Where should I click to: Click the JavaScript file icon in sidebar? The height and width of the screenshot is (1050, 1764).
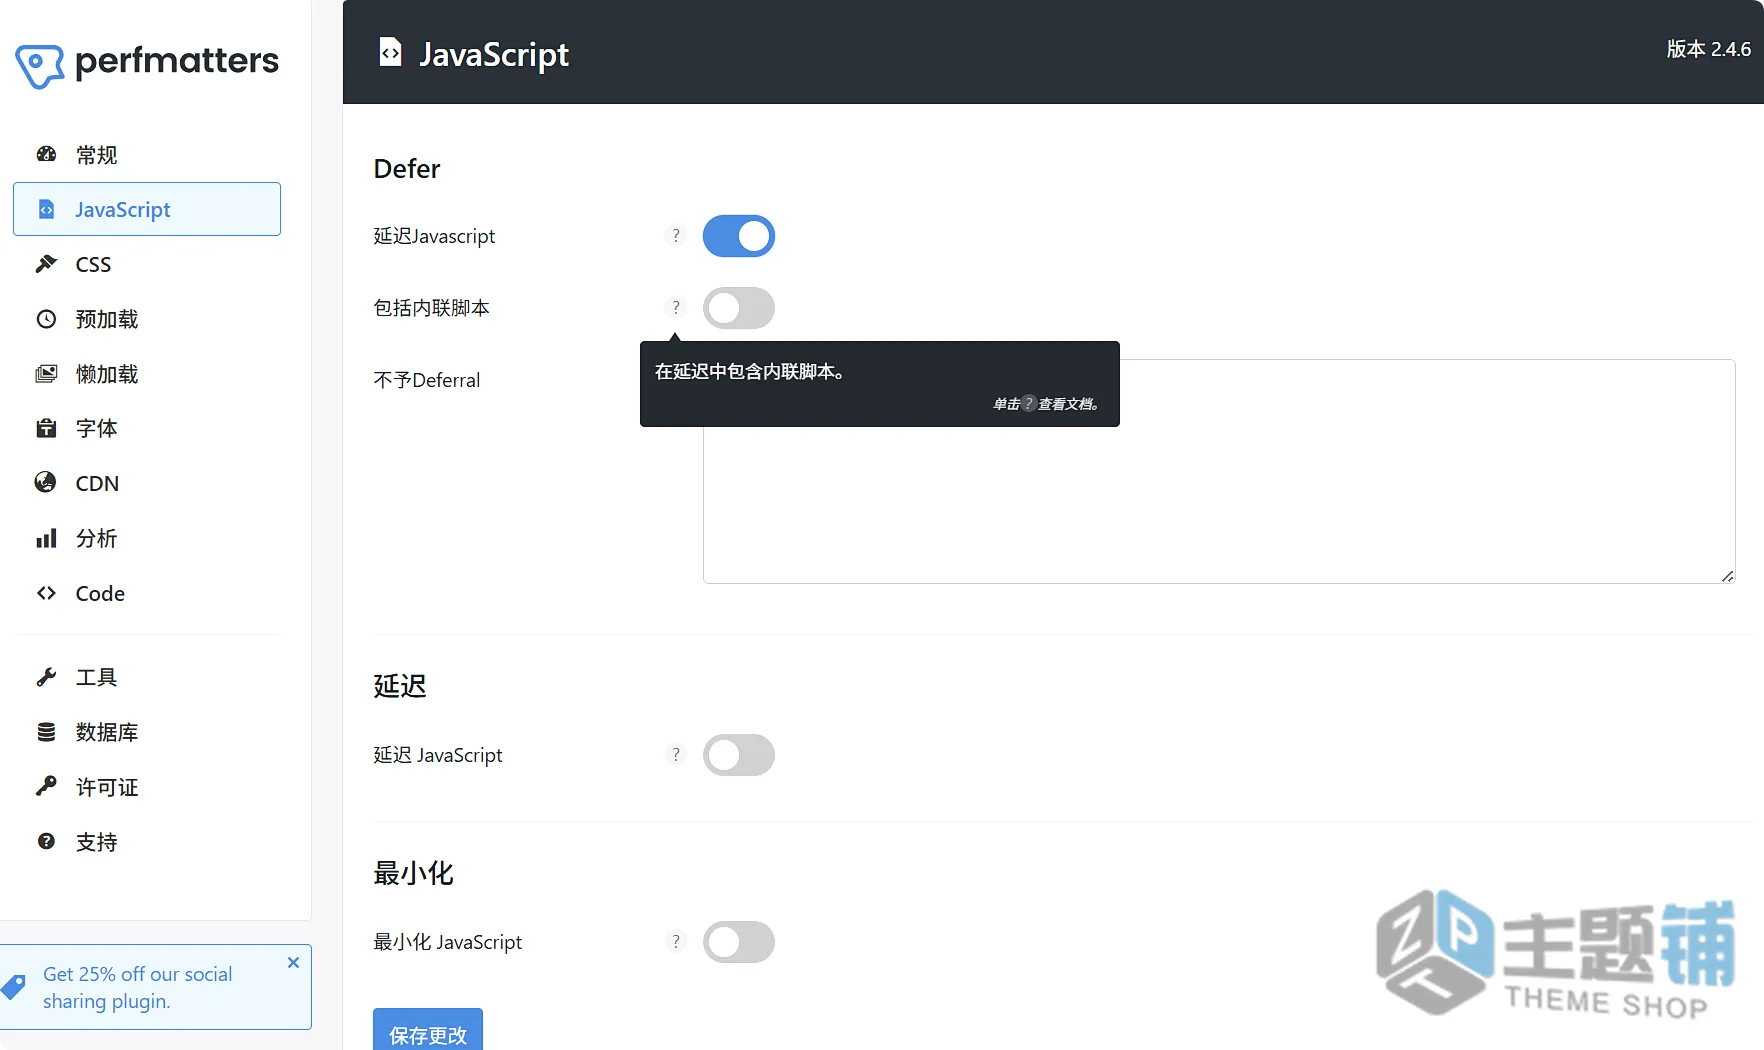[46, 209]
